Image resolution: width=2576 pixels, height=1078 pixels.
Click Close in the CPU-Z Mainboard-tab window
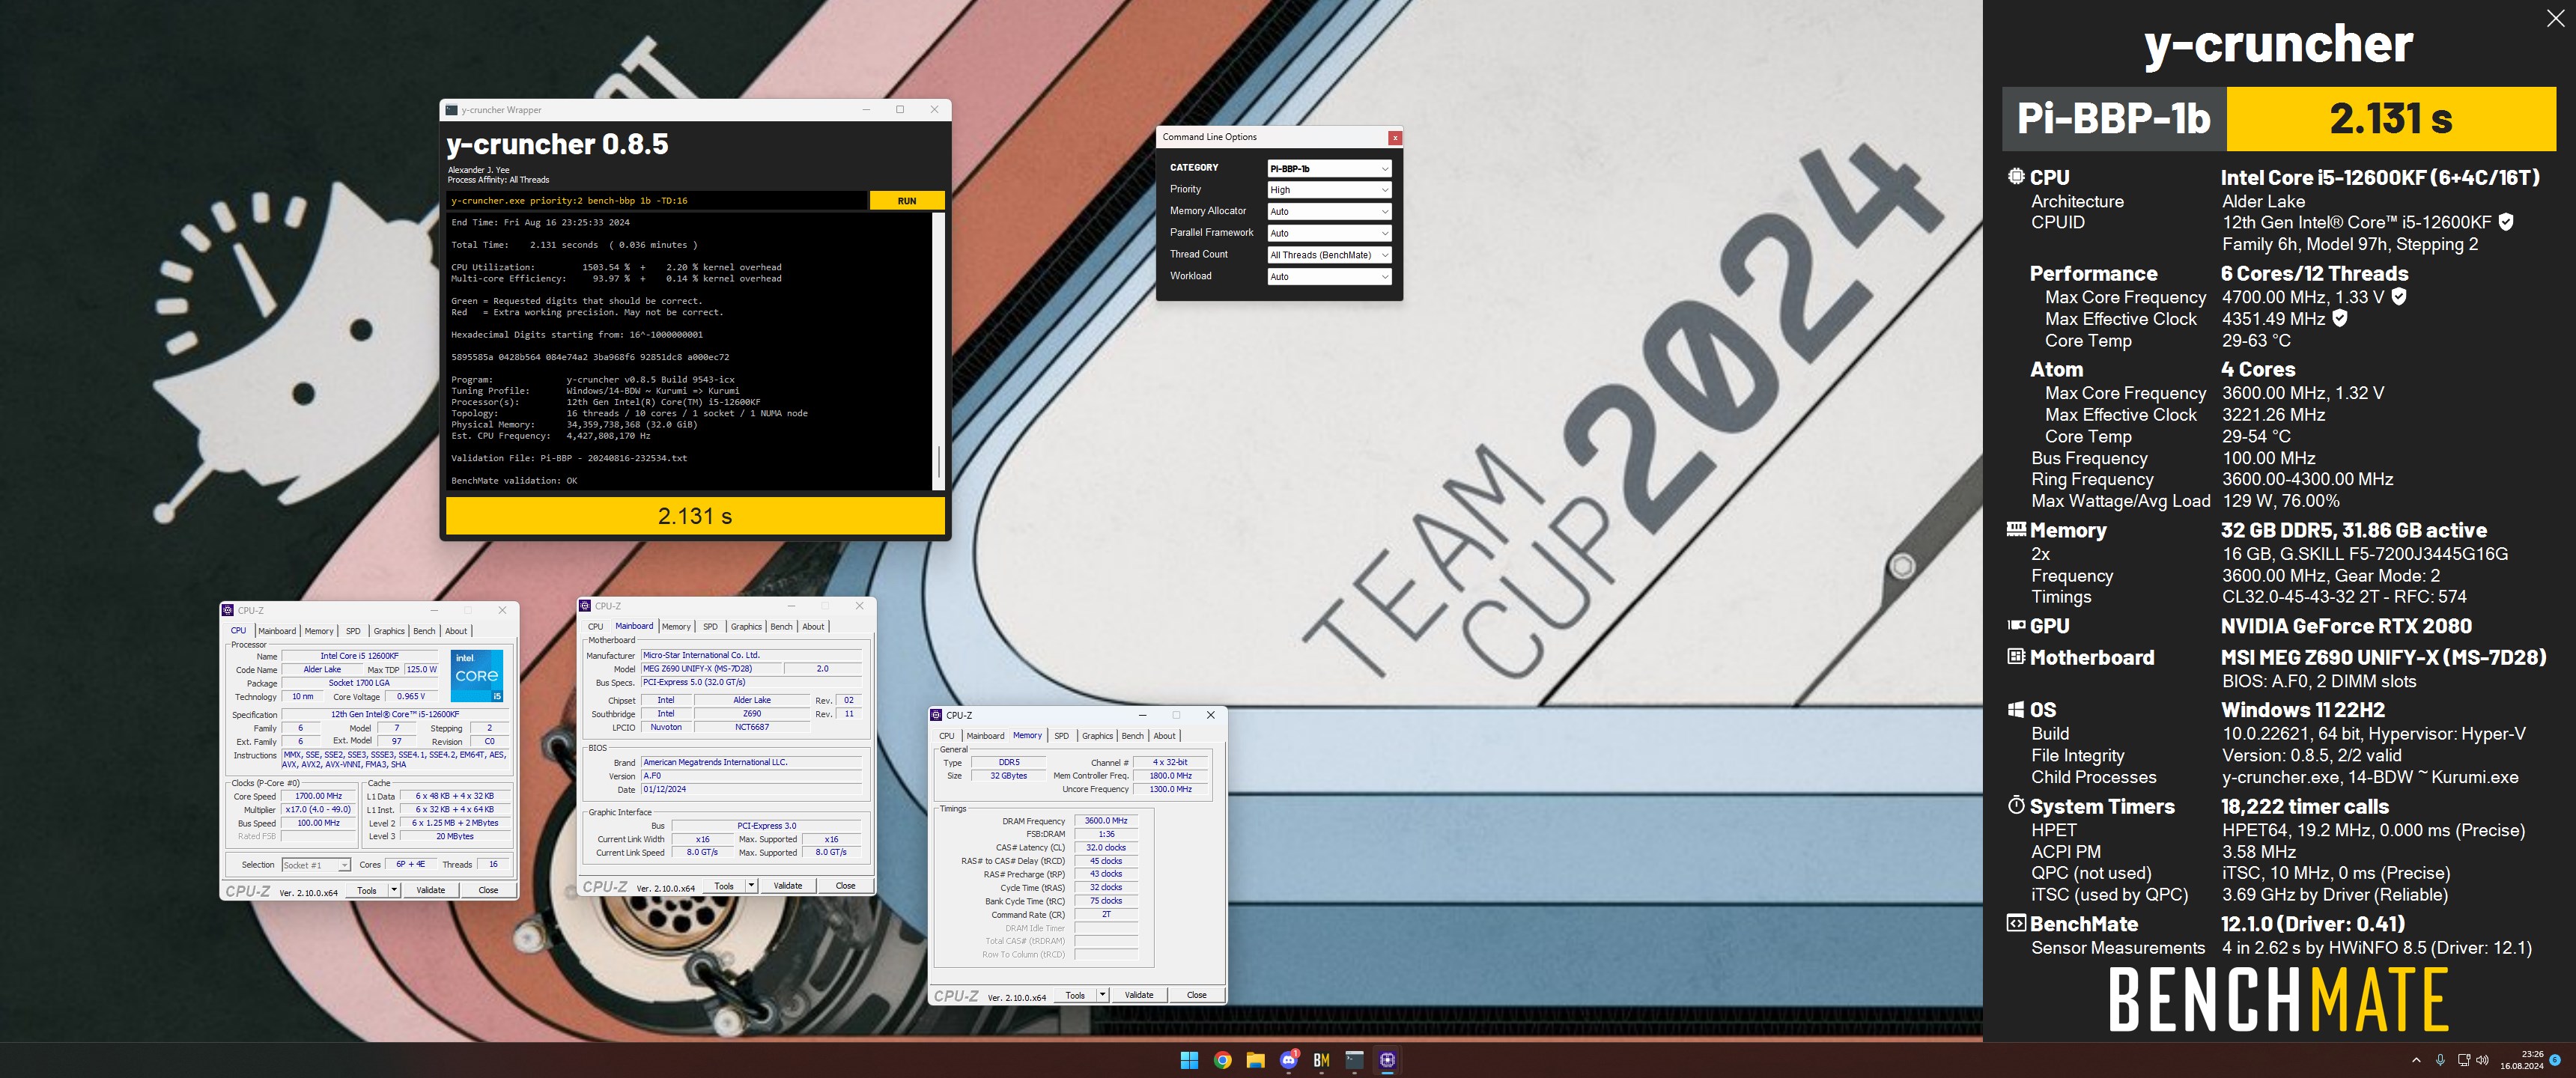(846, 886)
